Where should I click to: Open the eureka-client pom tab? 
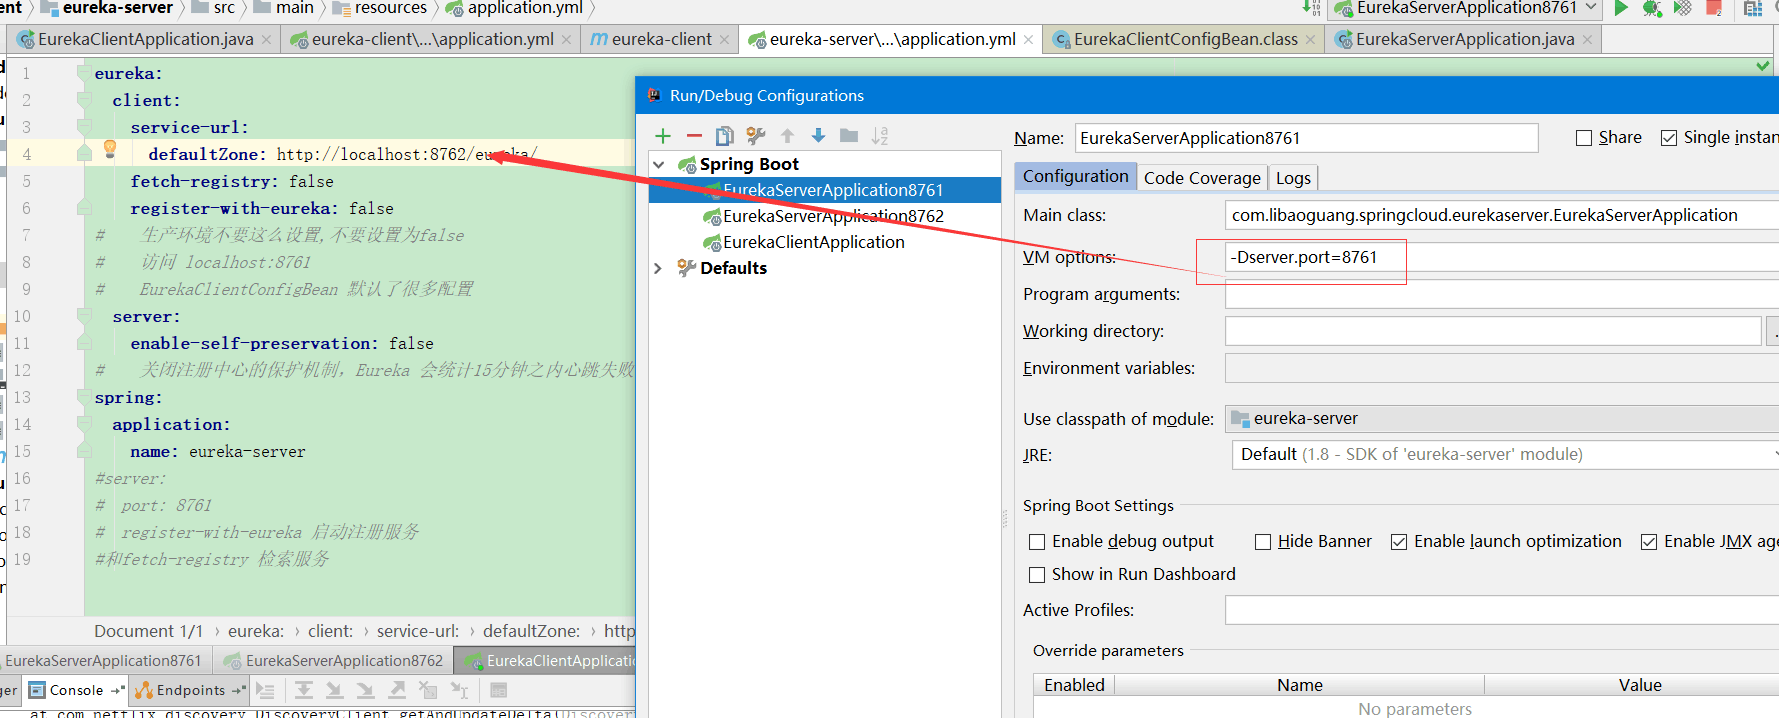(x=661, y=39)
